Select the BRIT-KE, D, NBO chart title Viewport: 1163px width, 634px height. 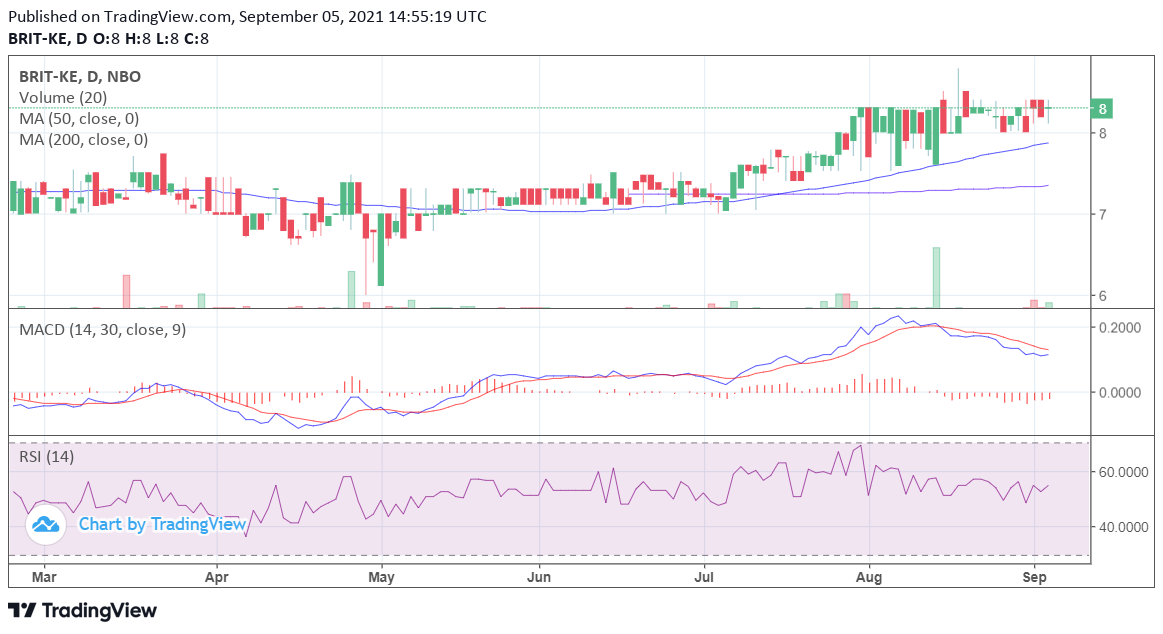[79, 76]
